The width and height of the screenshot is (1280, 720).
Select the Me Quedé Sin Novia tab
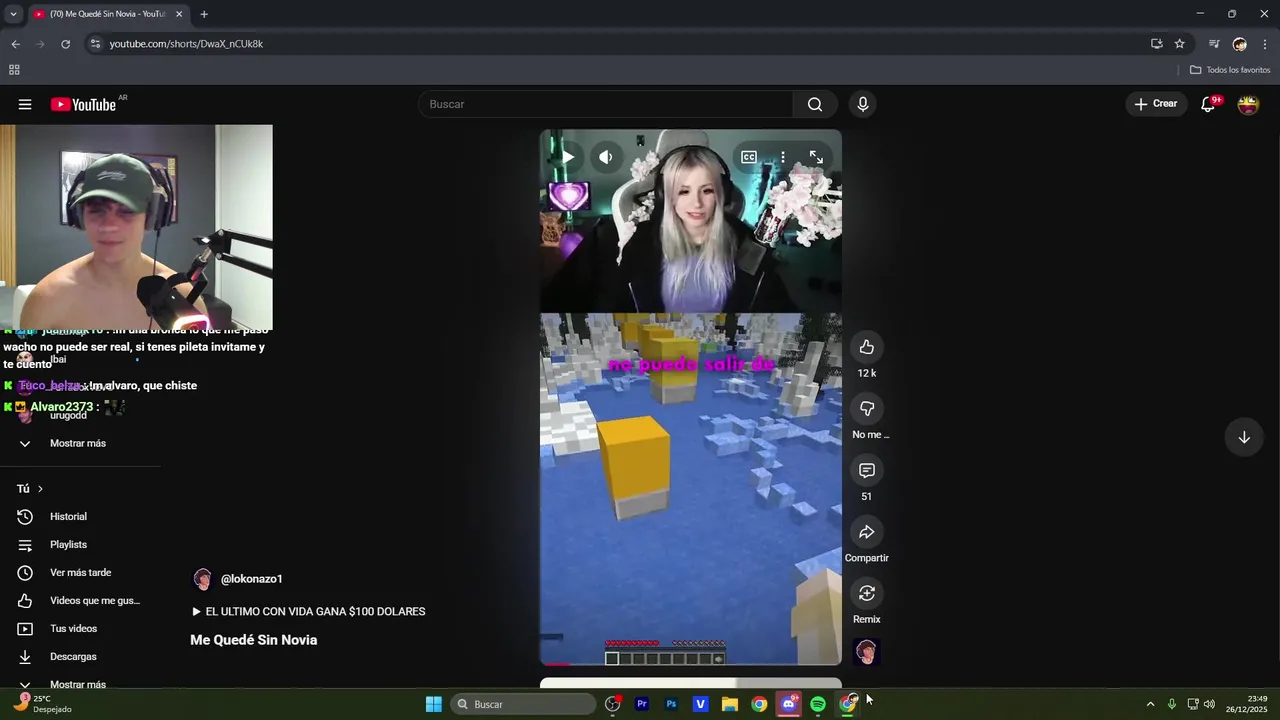pyautogui.click(x=108, y=14)
